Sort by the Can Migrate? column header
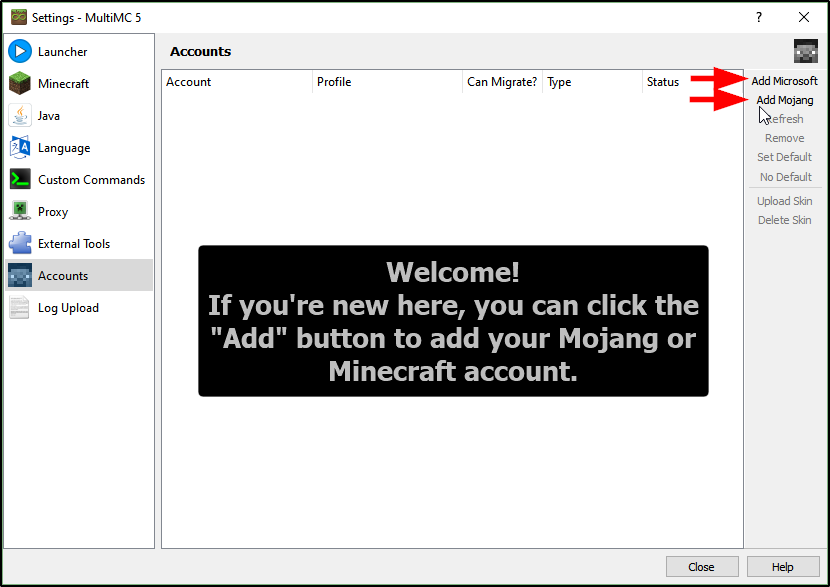This screenshot has width=830, height=587. [x=502, y=82]
